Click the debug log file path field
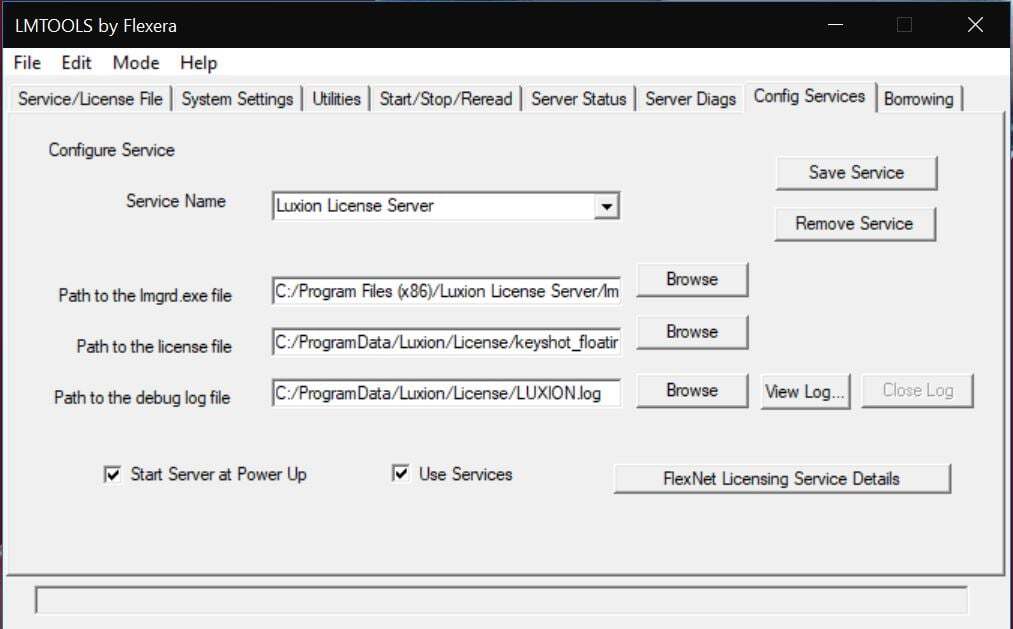1013x629 pixels. pyautogui.click(x=446, y=393)
